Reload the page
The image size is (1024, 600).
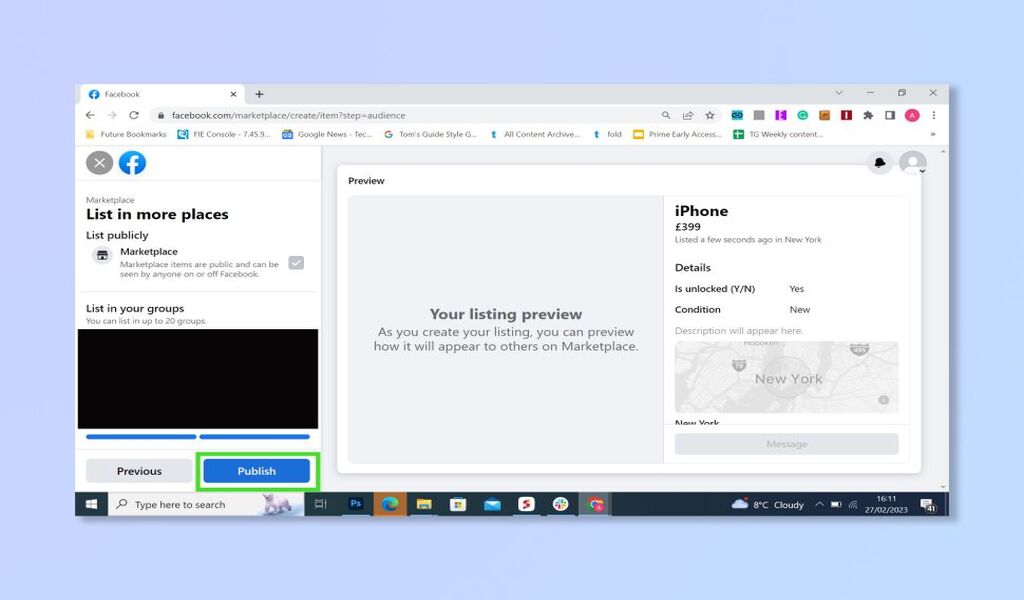click(x=134, y=115)
